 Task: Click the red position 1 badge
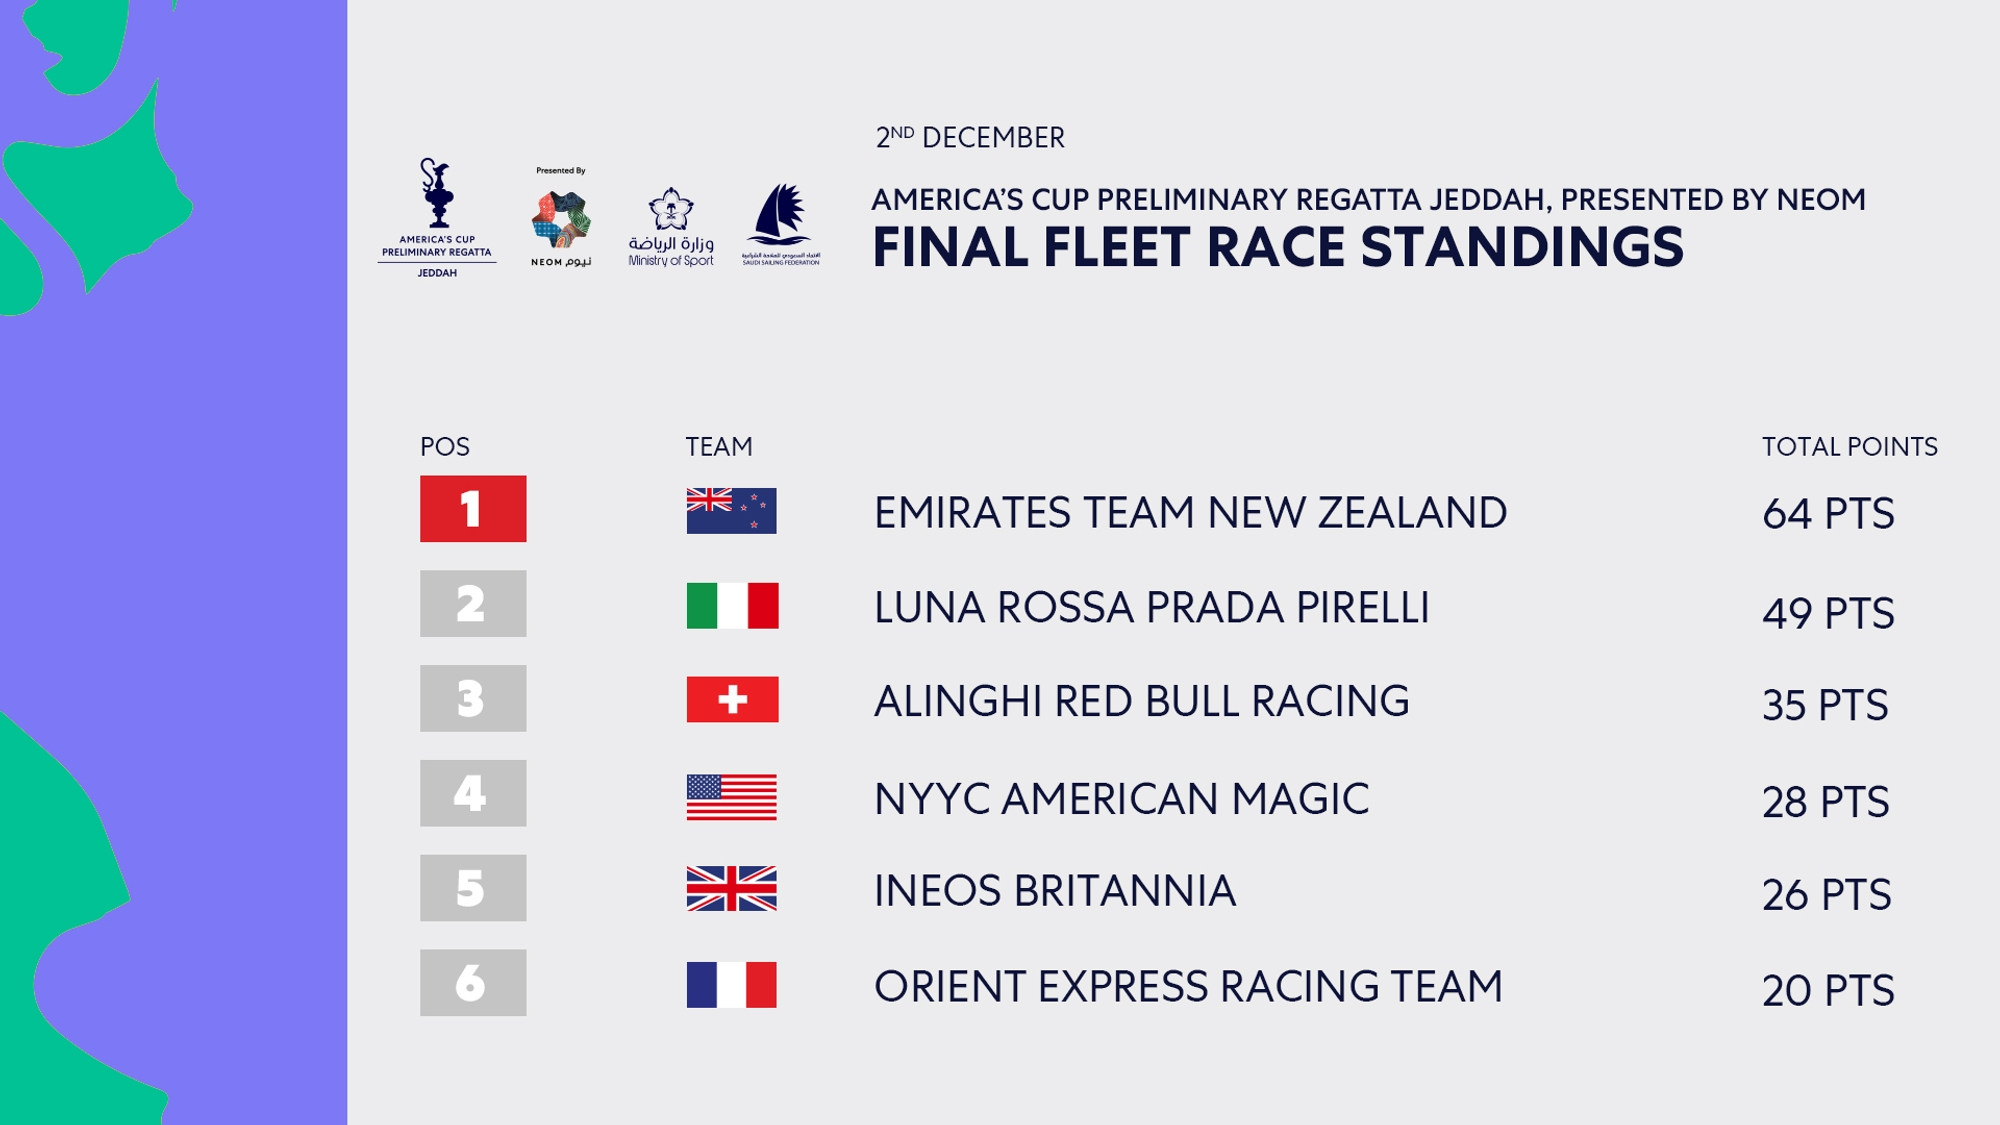[473, 509]
